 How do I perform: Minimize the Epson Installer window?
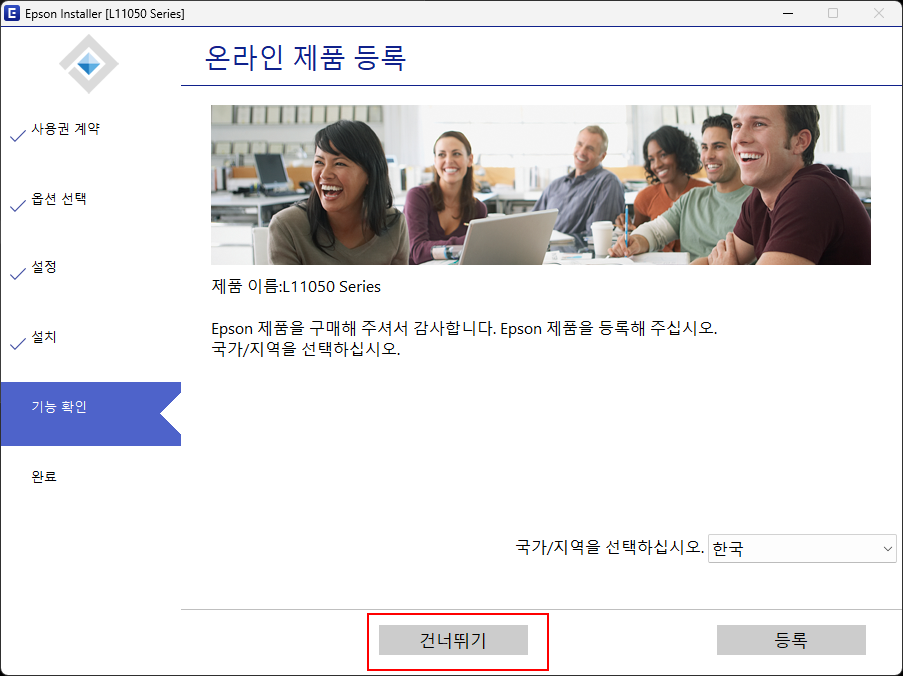point(788,13)
